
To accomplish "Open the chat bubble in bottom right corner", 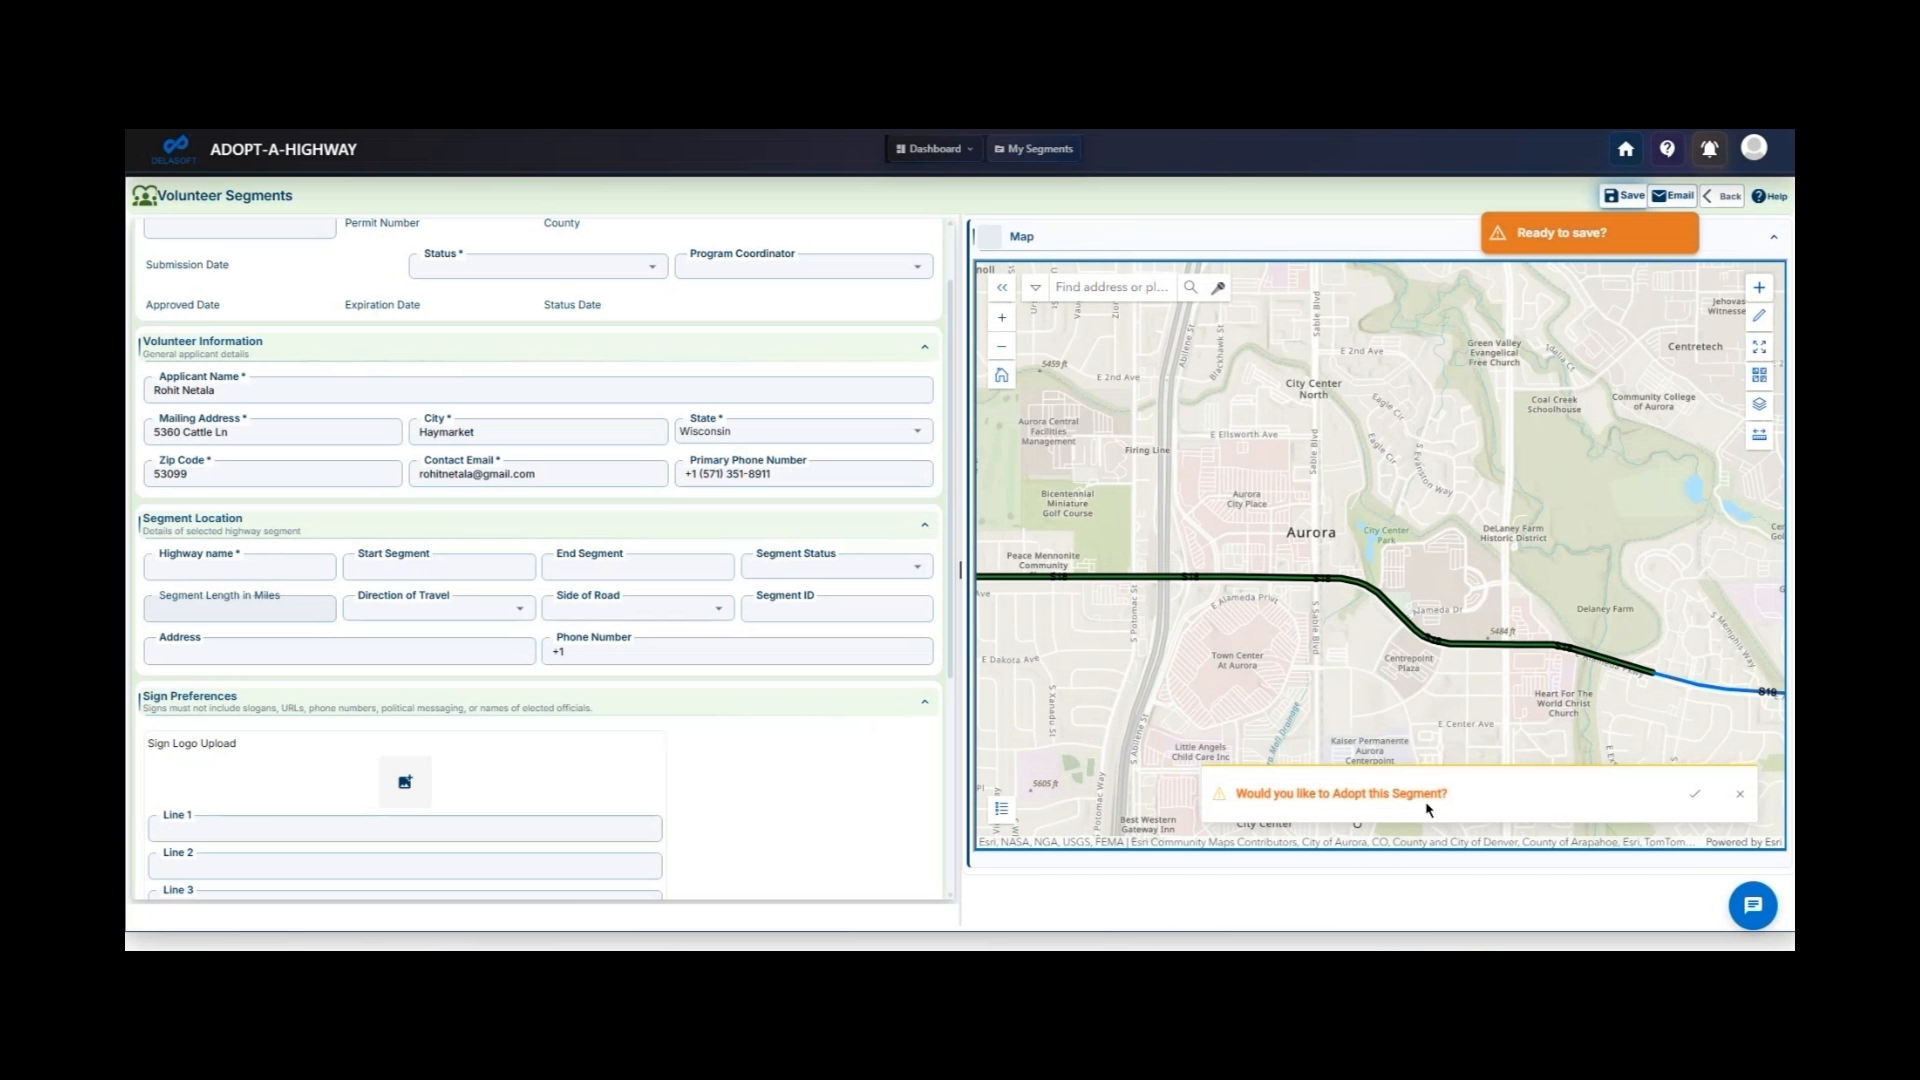I will coord(1752,905).
